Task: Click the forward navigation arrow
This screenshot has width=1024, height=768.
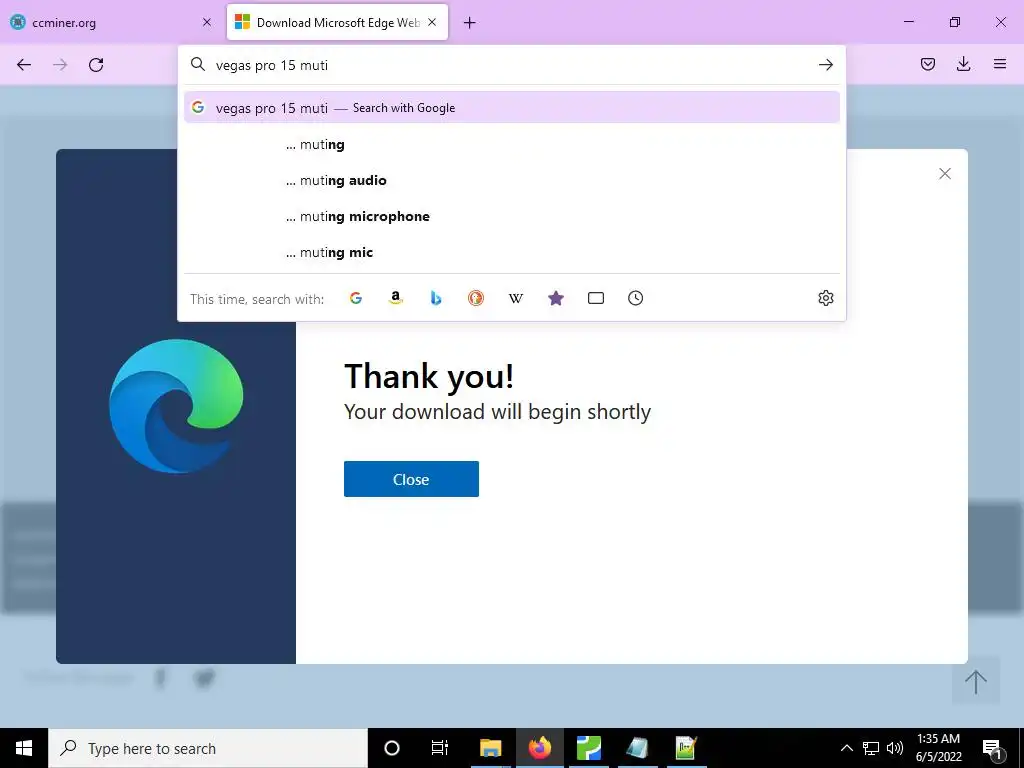Action: (60, 65)
